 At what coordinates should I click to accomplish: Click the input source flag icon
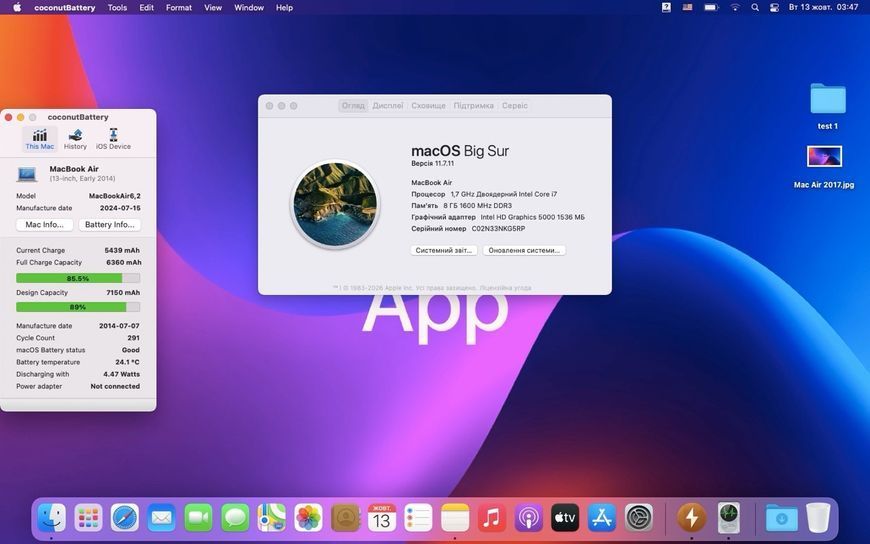coord(687,8)
